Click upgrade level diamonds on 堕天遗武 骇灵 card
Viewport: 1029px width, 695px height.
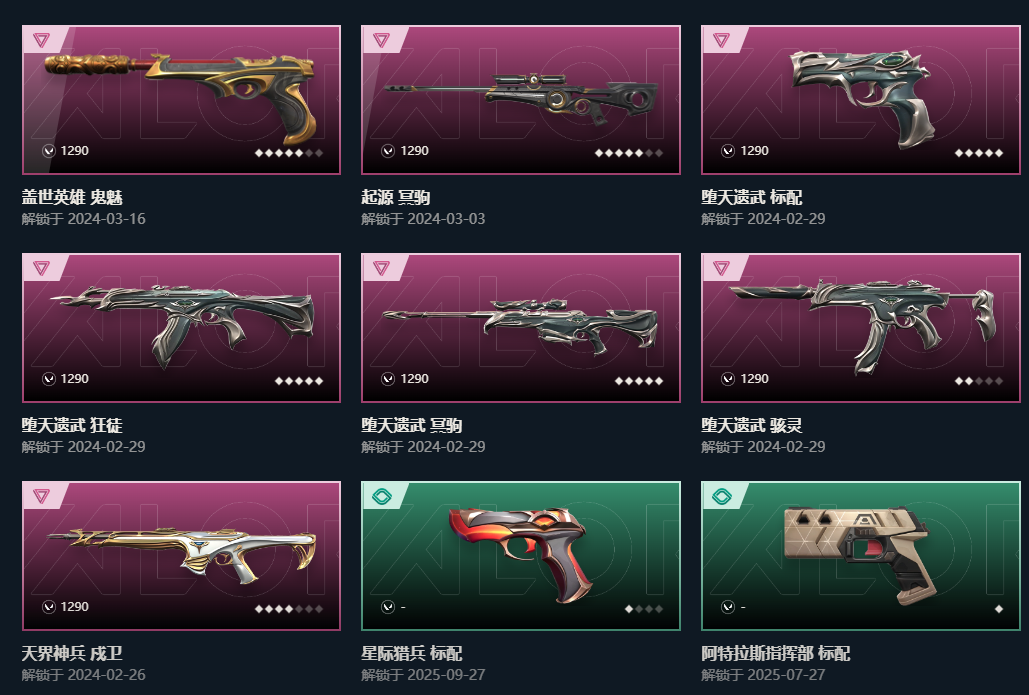(978, 381)
